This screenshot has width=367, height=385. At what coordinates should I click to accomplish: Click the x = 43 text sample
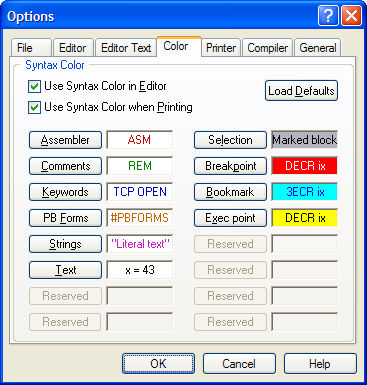tap(140, 270)
